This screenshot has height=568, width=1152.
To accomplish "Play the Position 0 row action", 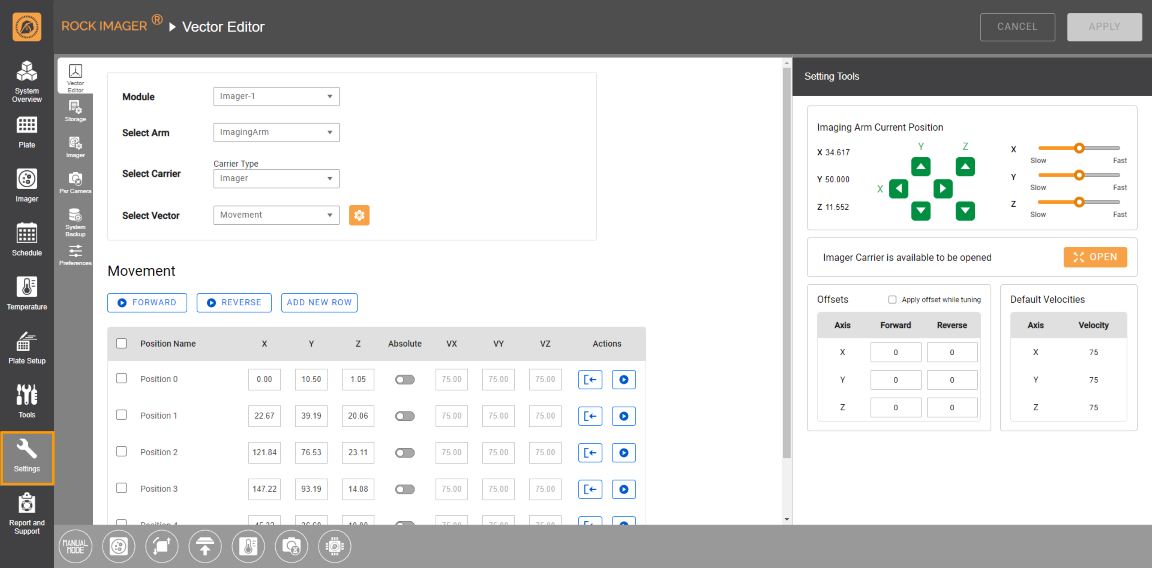I will [623, 380].
